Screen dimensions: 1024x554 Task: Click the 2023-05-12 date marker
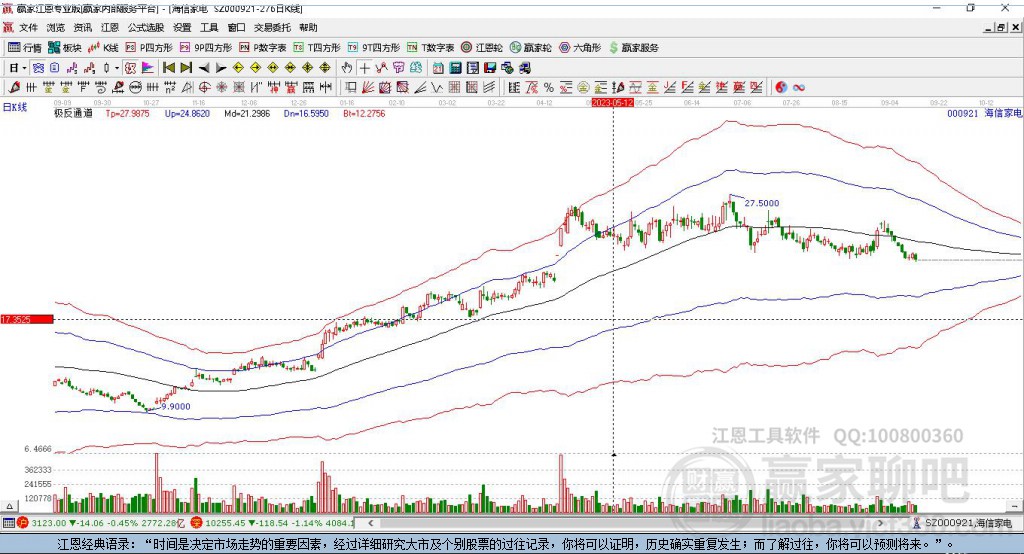(613, 103)
